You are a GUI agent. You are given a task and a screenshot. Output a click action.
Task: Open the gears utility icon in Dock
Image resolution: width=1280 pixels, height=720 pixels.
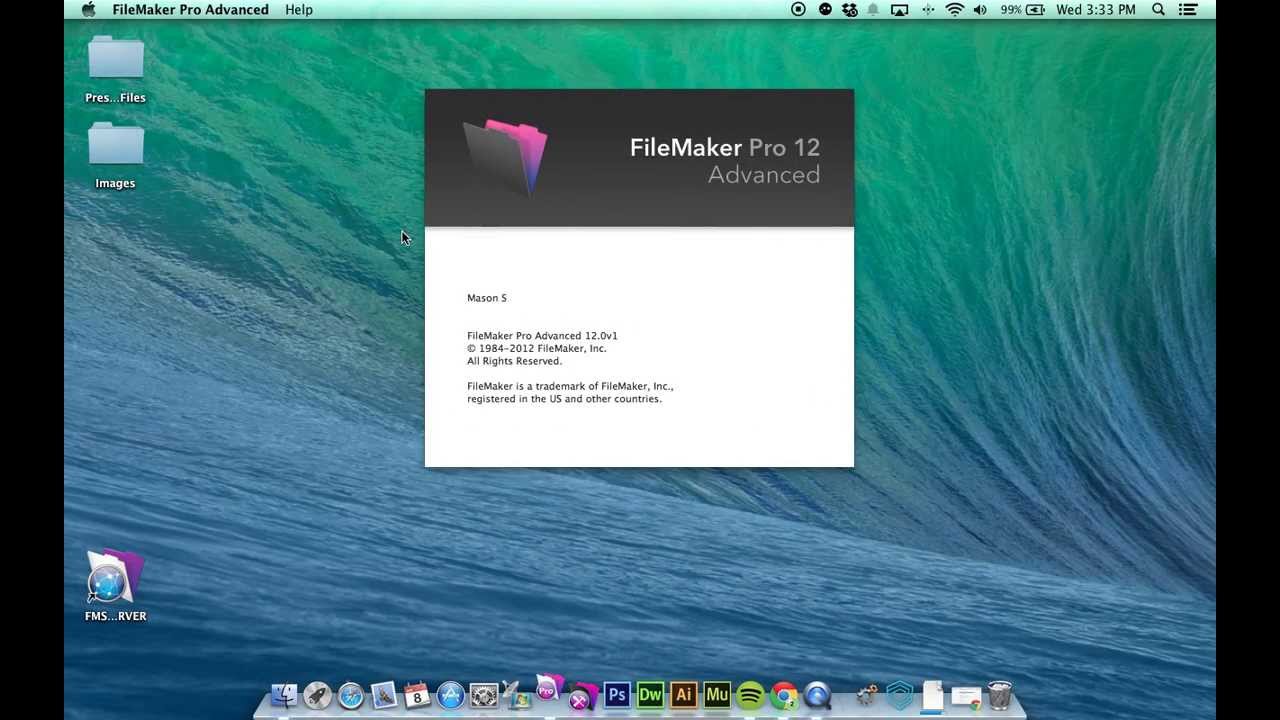point(866,694)
